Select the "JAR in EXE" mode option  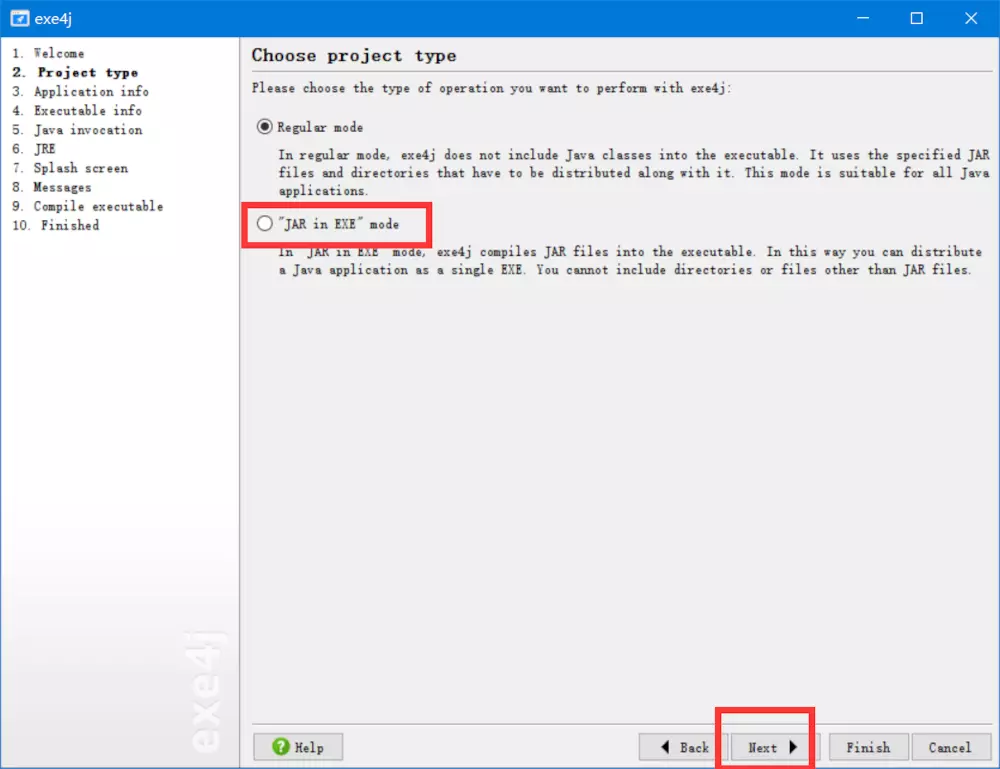tap(264, 224)
